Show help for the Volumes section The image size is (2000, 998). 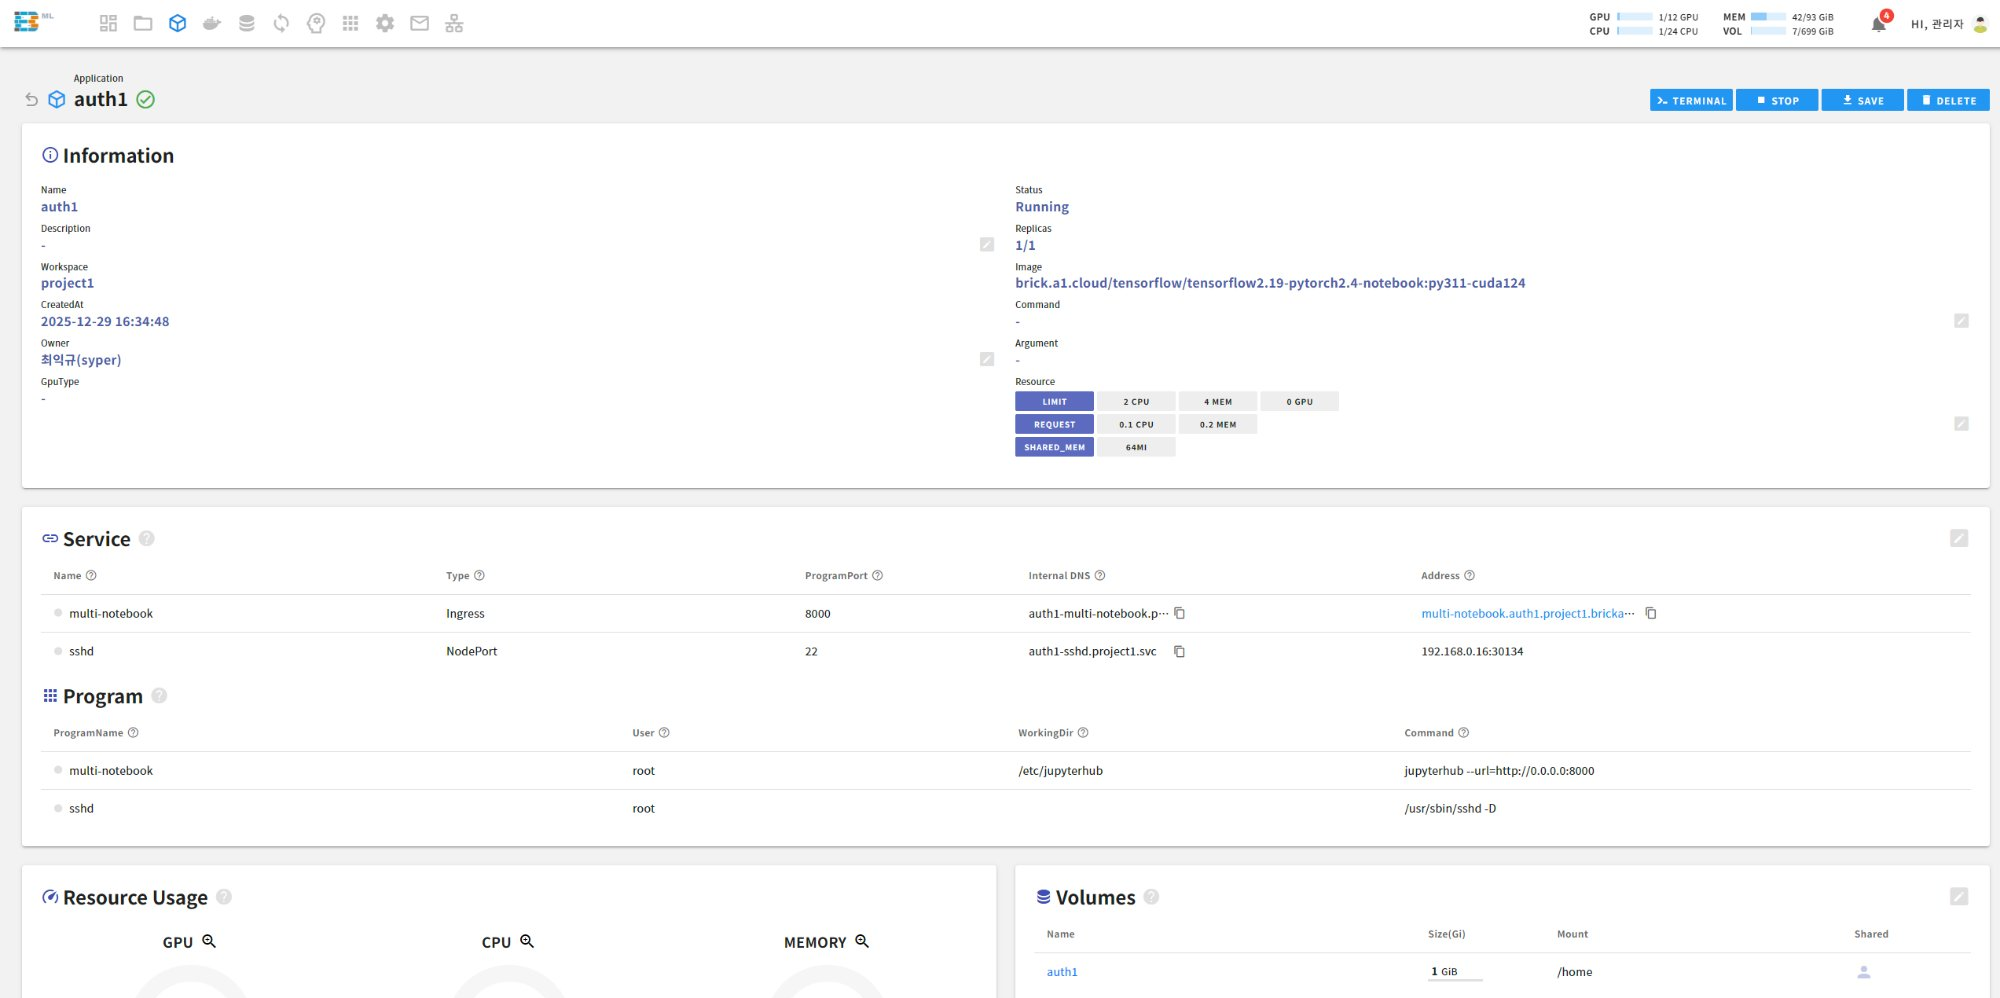click(1151, 897)
